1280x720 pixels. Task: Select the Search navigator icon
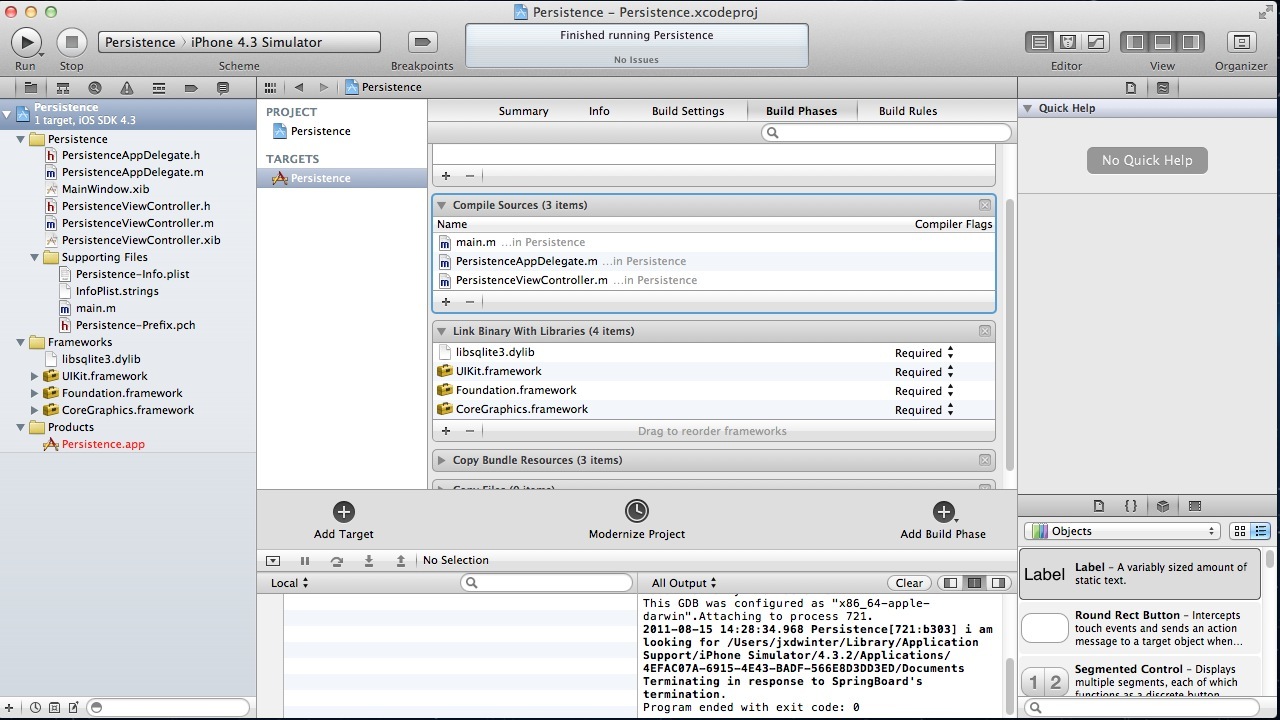[95, 88]
